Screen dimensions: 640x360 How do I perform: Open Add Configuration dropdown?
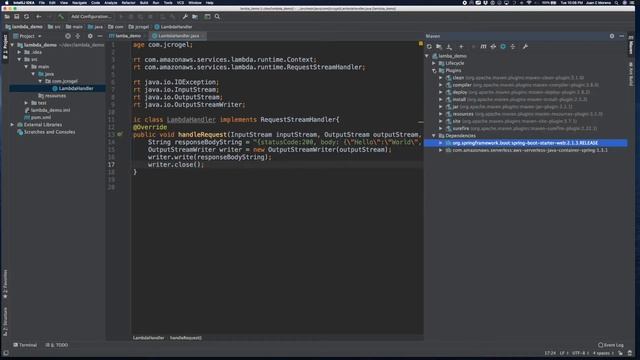pyautogui.click(x=91, y=17)
